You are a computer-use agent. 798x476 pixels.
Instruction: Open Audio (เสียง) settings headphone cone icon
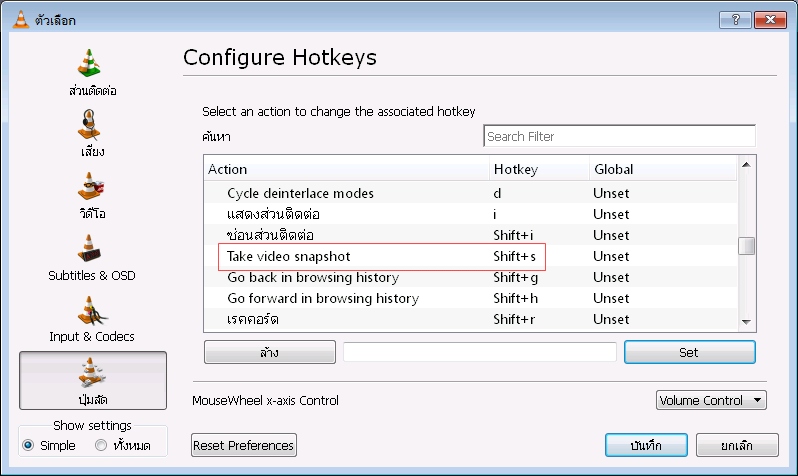(x=90, y=125)
